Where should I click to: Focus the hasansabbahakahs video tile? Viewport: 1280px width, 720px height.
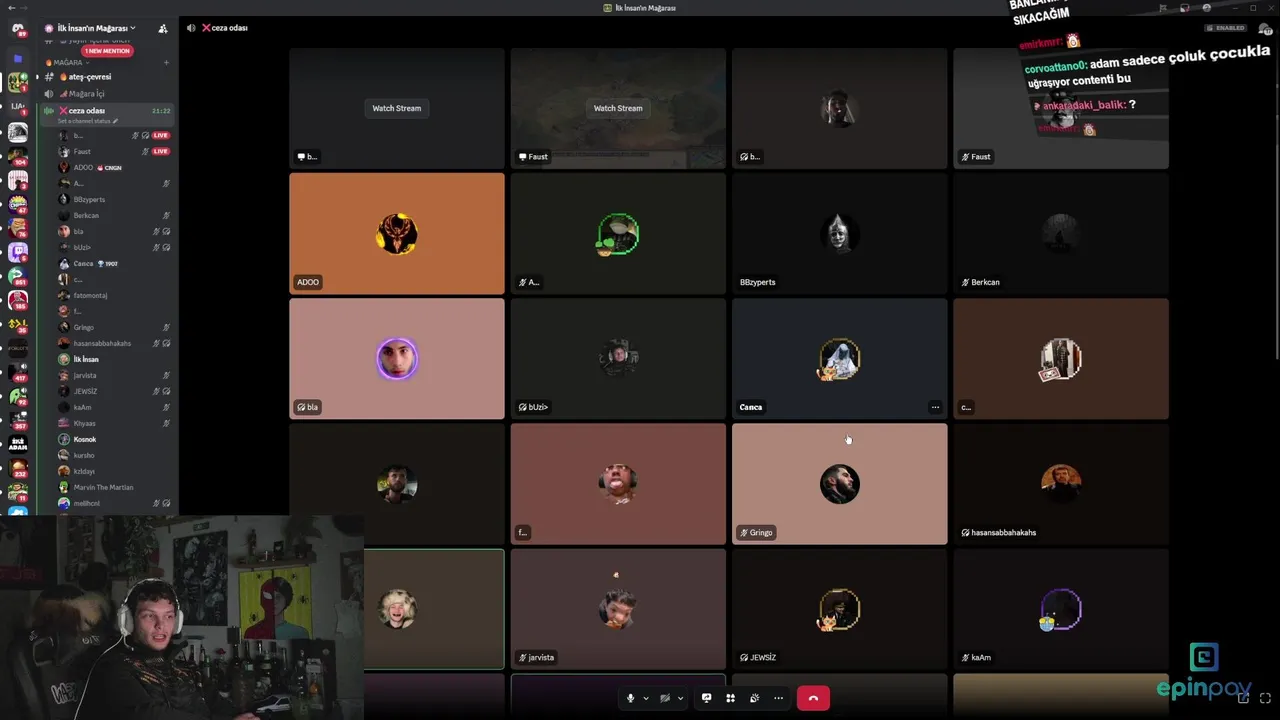click(x=1060, y=484)
